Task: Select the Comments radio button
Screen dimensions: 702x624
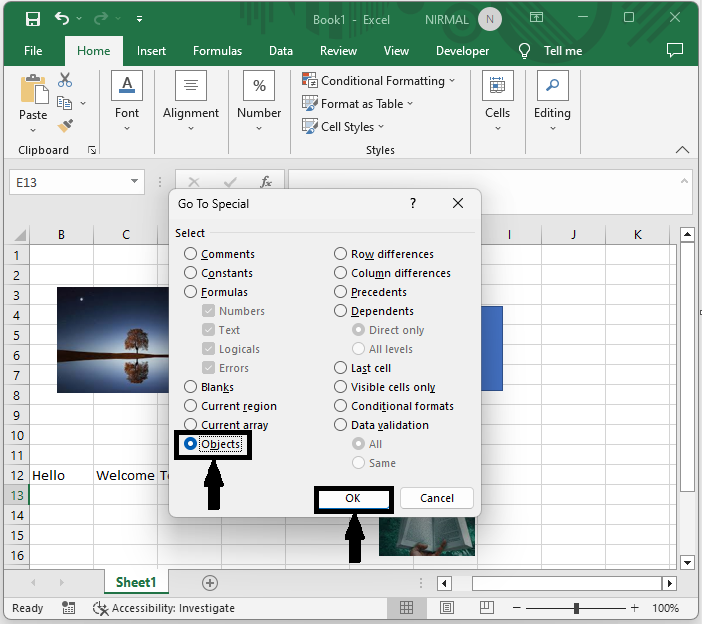Action: pyautogui.click(x=191, y=254)
